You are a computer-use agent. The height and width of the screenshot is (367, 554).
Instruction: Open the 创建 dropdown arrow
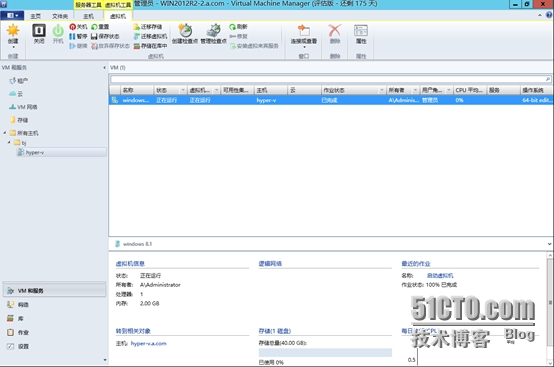(13, 47)
